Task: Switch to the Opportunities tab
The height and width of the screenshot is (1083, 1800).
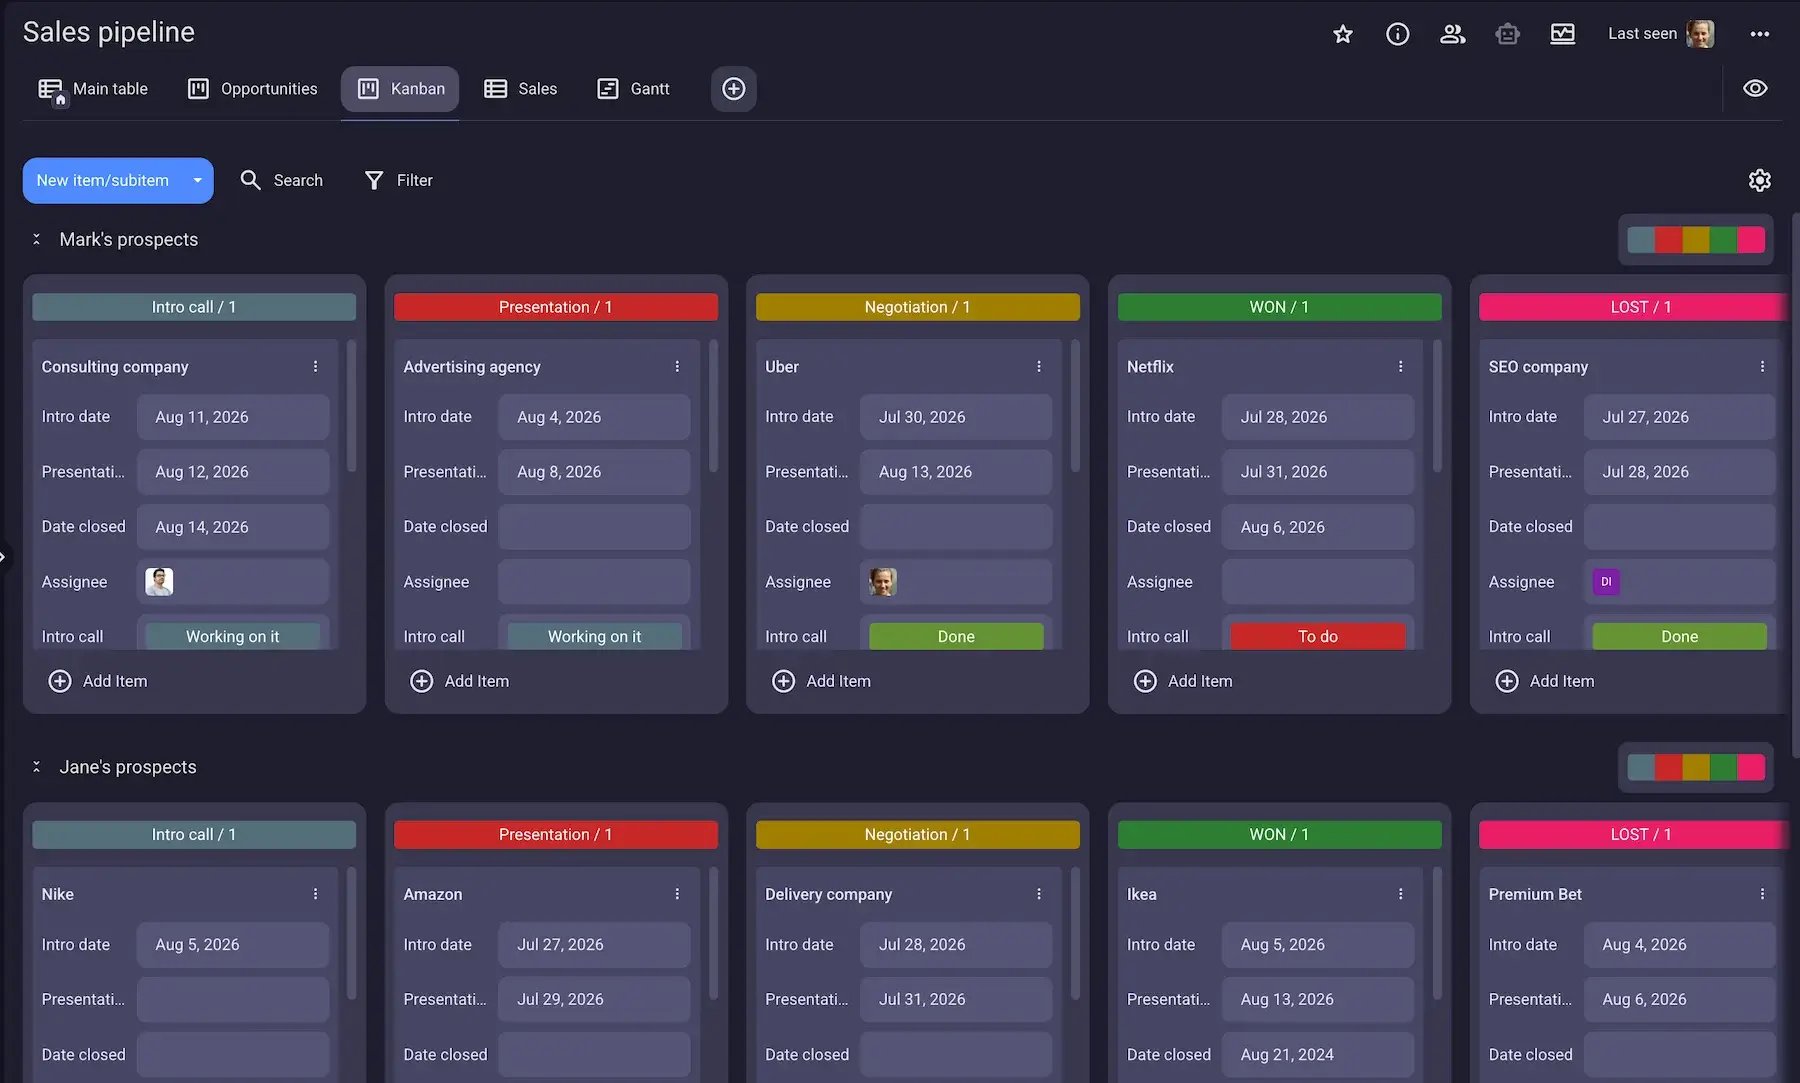Action: coord(253,89)
